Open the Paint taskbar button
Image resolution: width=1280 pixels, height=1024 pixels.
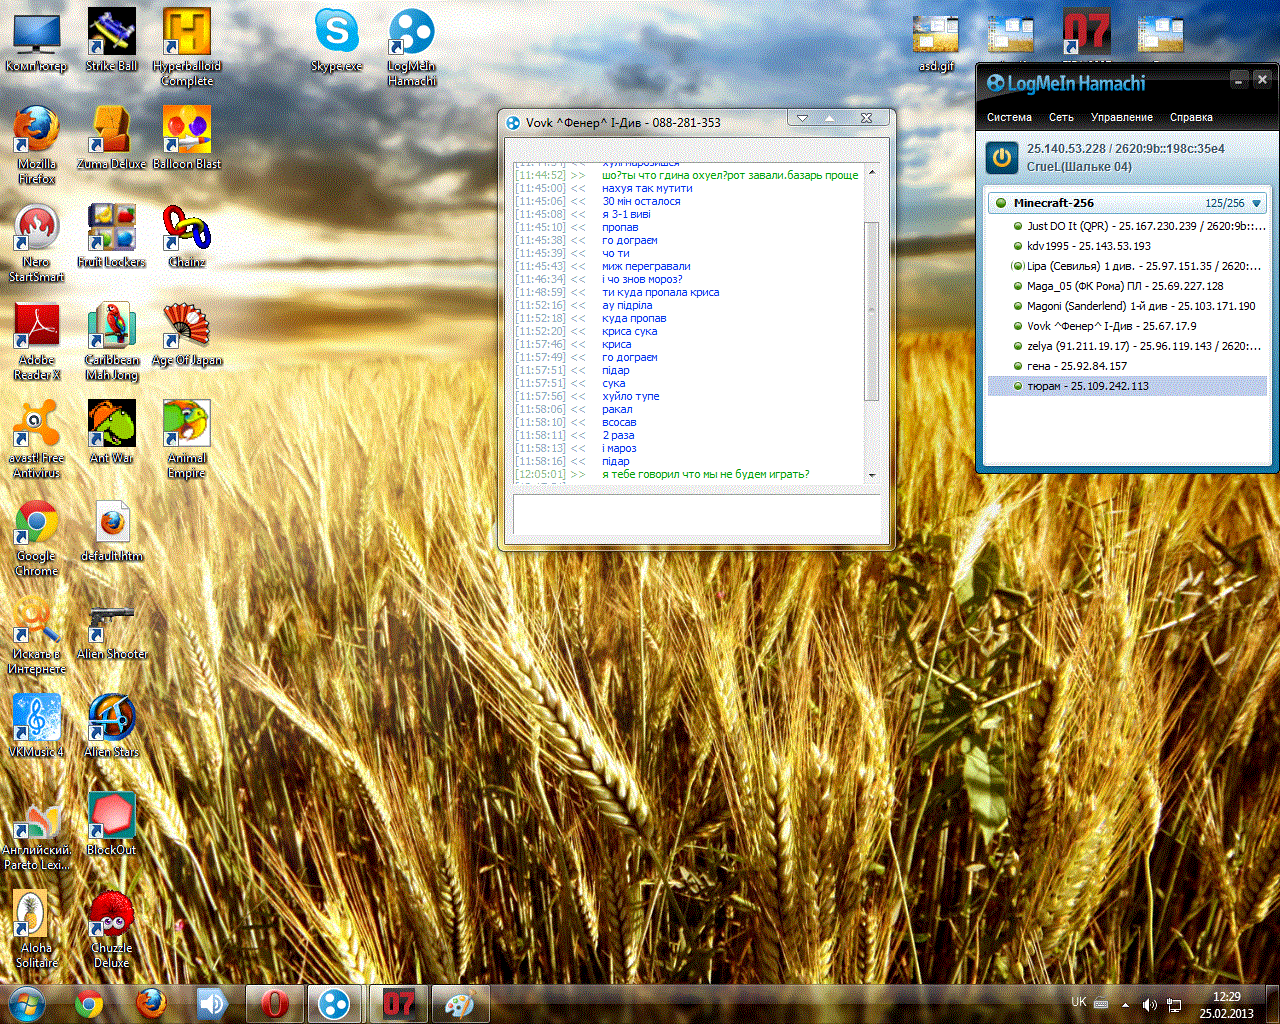[x=459, y=1003]
